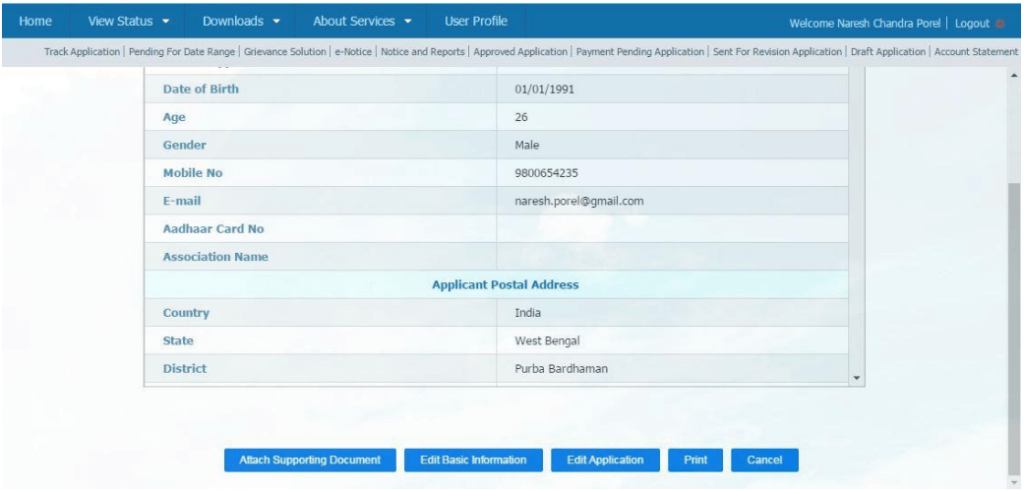Select the mobile number 9800654235
Screen dimensions: 1024x491
click(x=547, y=173)
